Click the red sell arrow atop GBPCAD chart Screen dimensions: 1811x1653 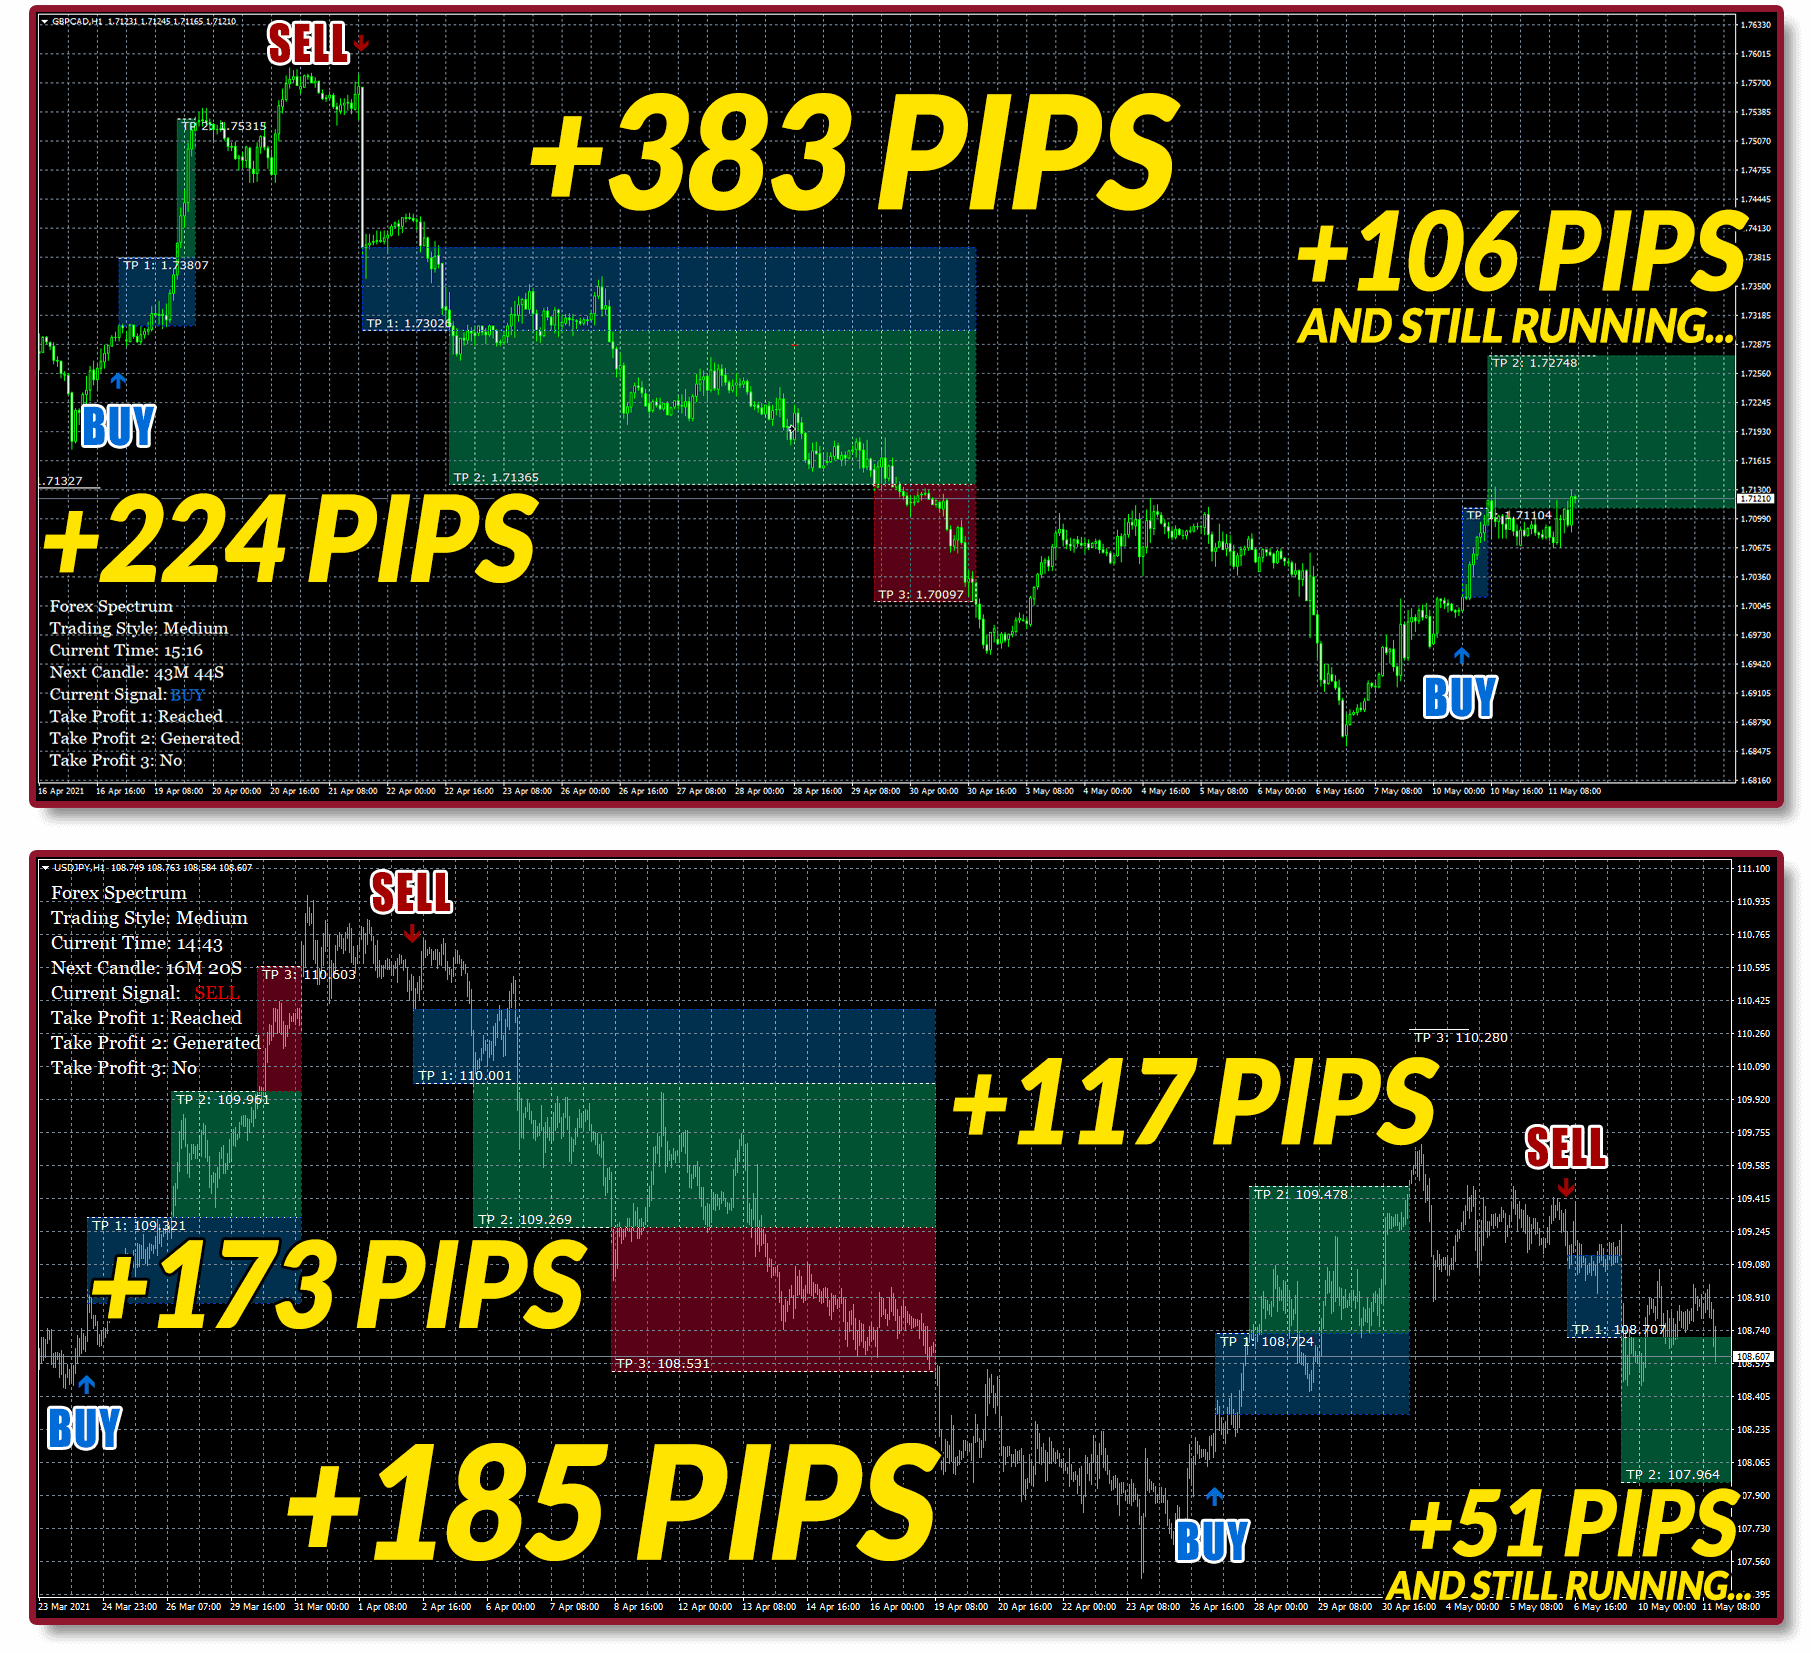(361, 44)
